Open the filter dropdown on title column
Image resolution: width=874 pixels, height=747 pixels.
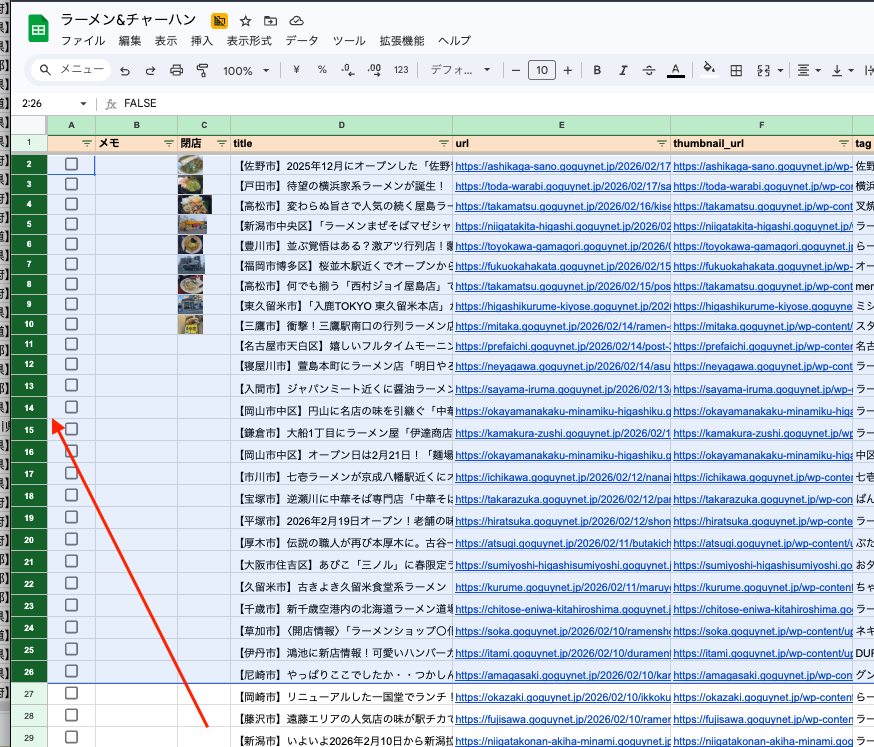(444, 143)
